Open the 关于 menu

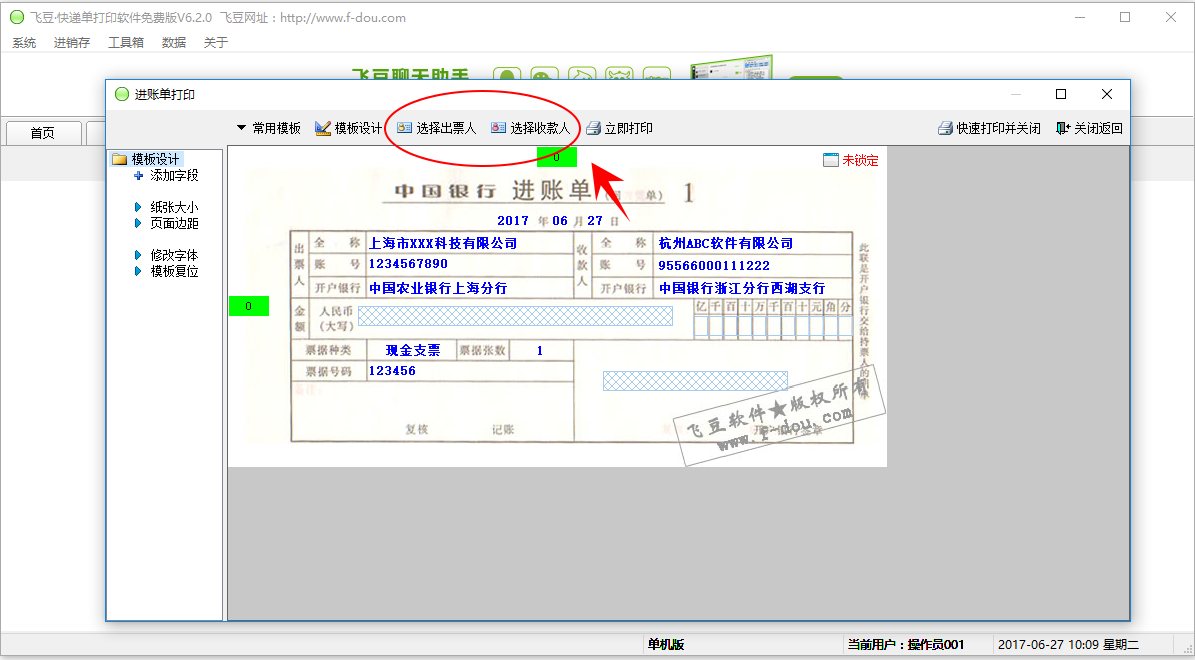[x=216, y=43]
